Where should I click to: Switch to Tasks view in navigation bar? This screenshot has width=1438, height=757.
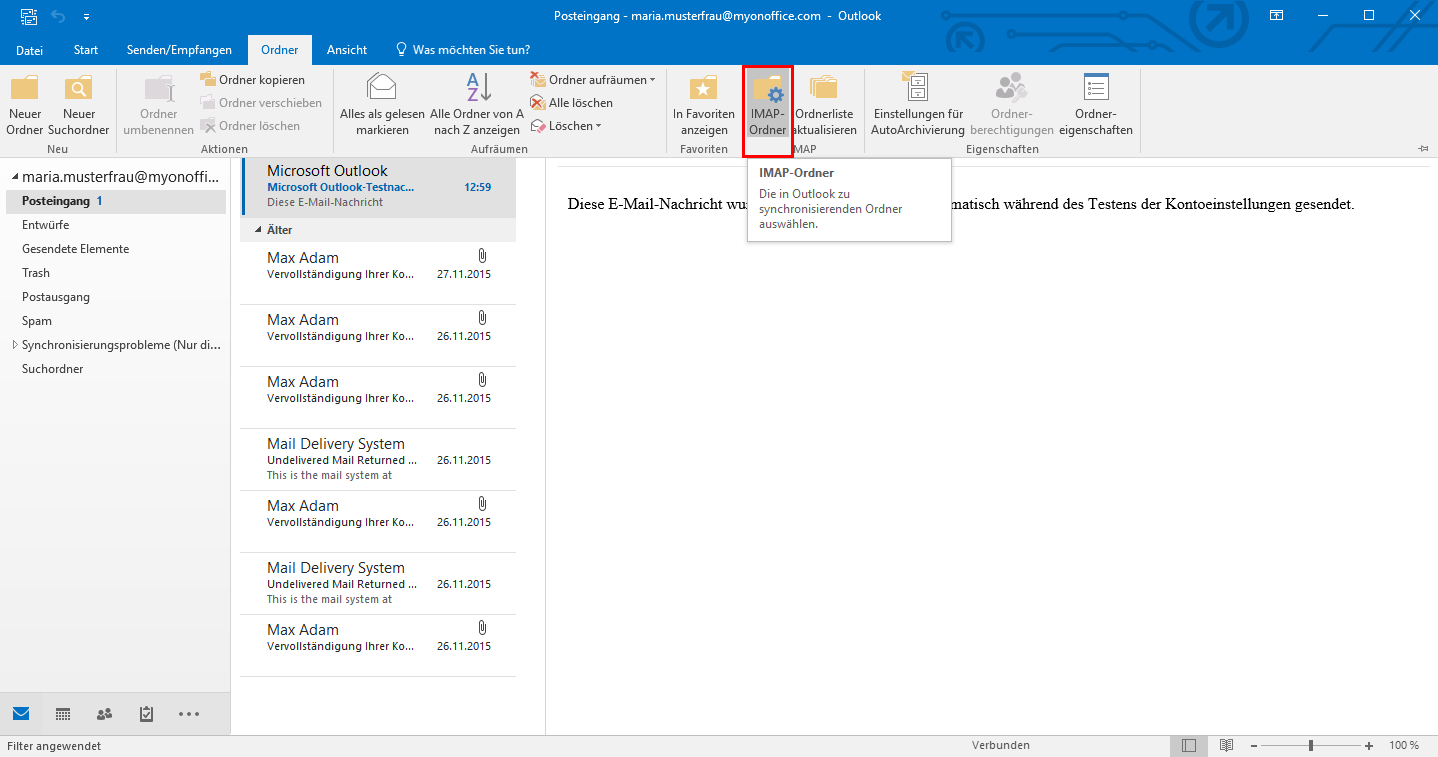point(147,714)
